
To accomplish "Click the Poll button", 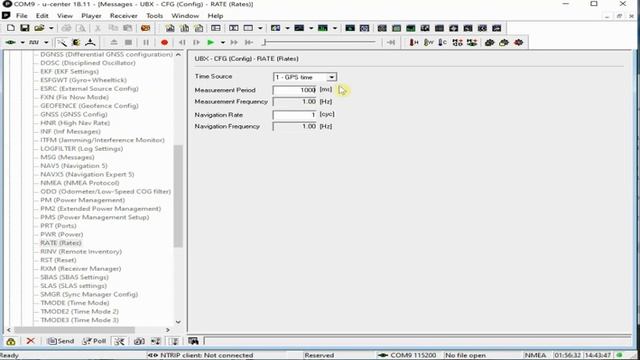I will point(94,341).
